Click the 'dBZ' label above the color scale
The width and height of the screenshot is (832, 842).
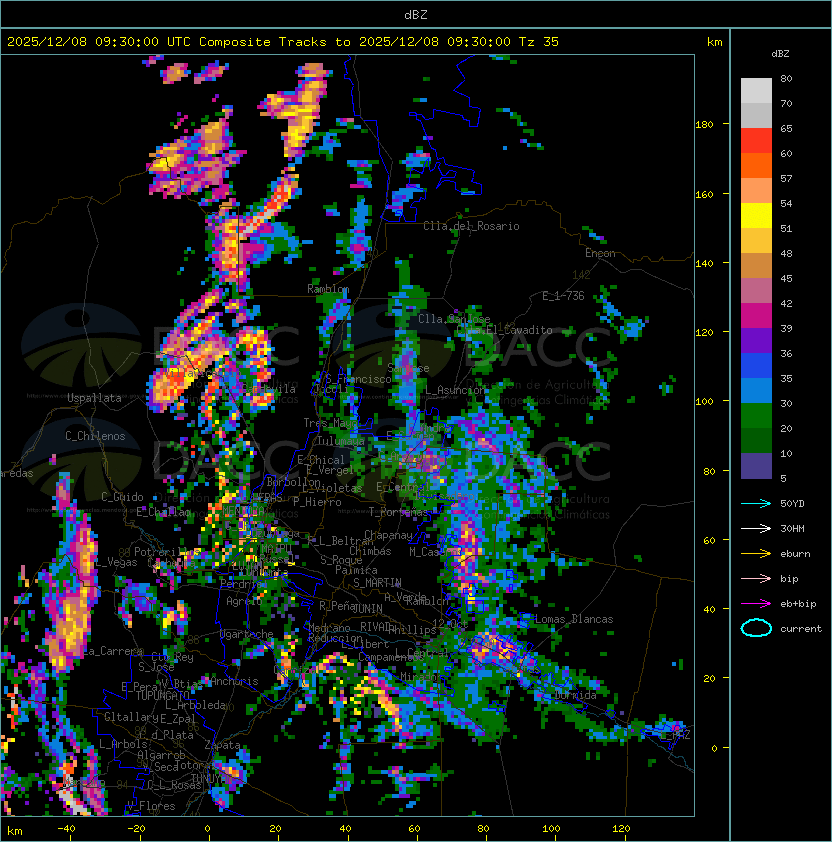(780, 54)
